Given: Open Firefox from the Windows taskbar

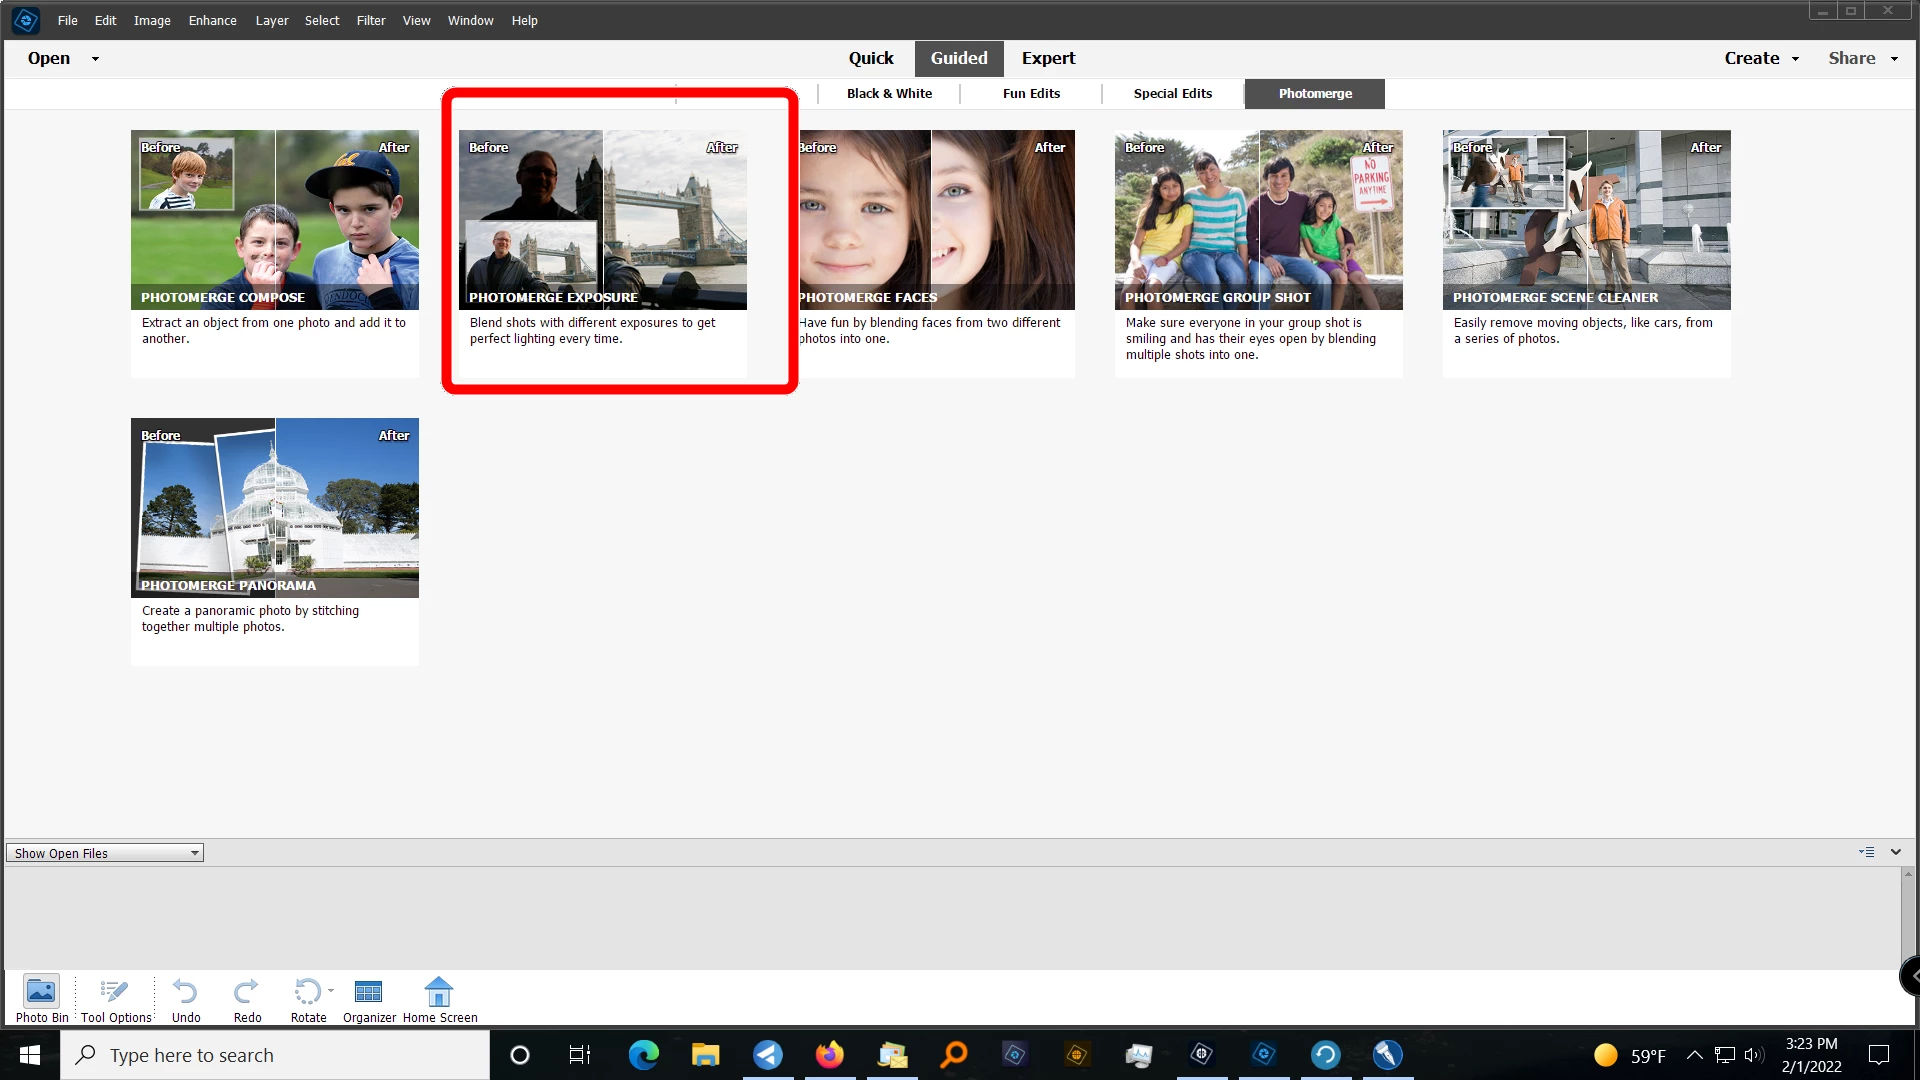Looking at the screenshot, I should 829,1055.
